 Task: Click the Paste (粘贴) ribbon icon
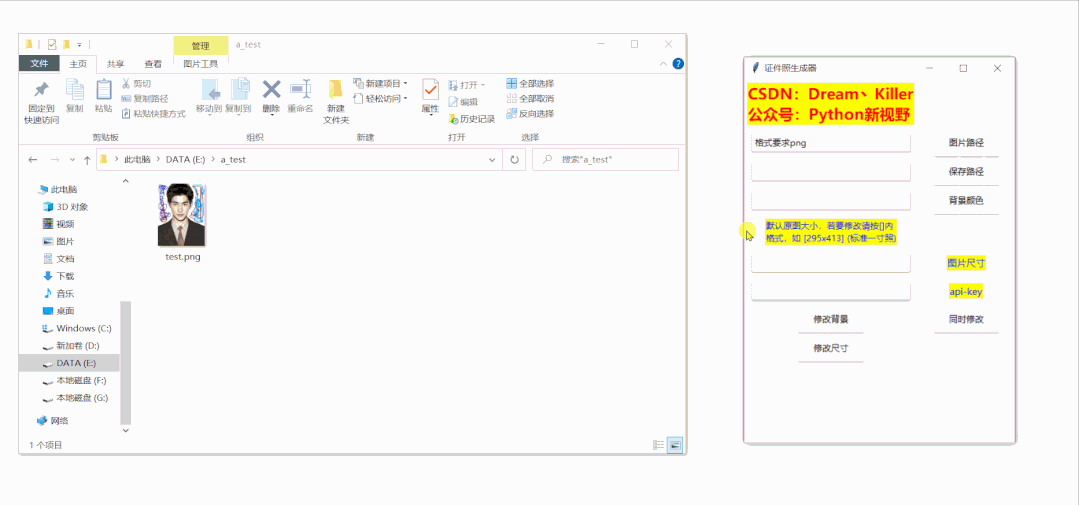coord(104,89)
